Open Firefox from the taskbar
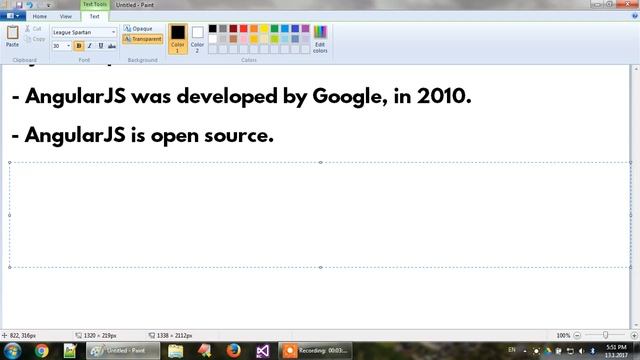This screenshot has width=640, height=360. tap(233, 351)
